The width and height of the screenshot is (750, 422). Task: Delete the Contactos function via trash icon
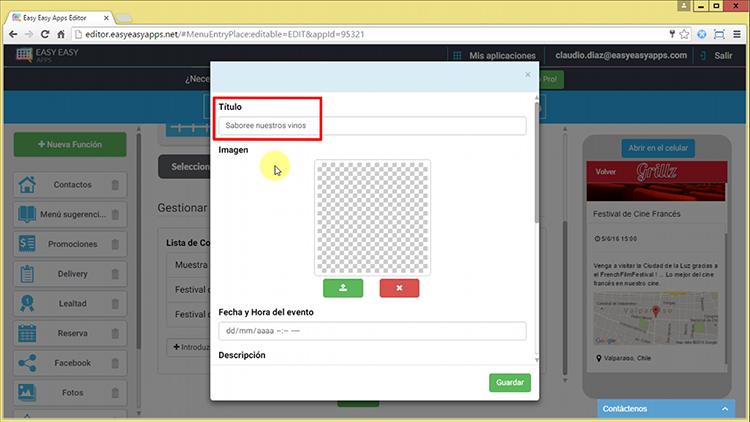click(x=115, y=185)
